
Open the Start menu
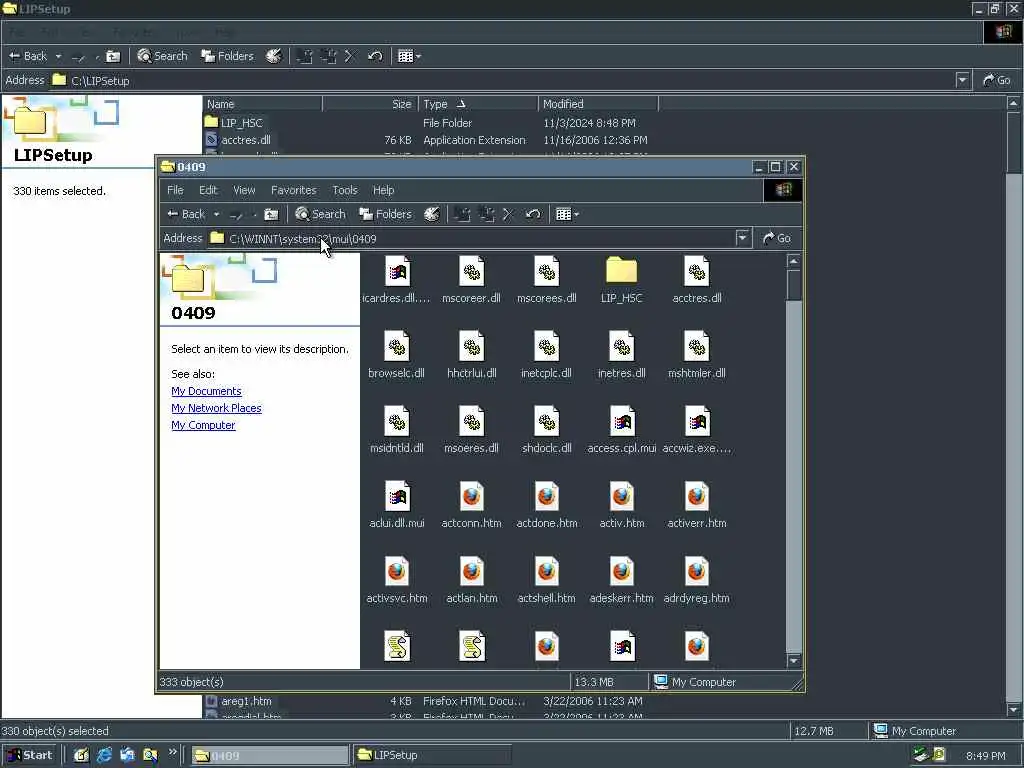[31, 755]
